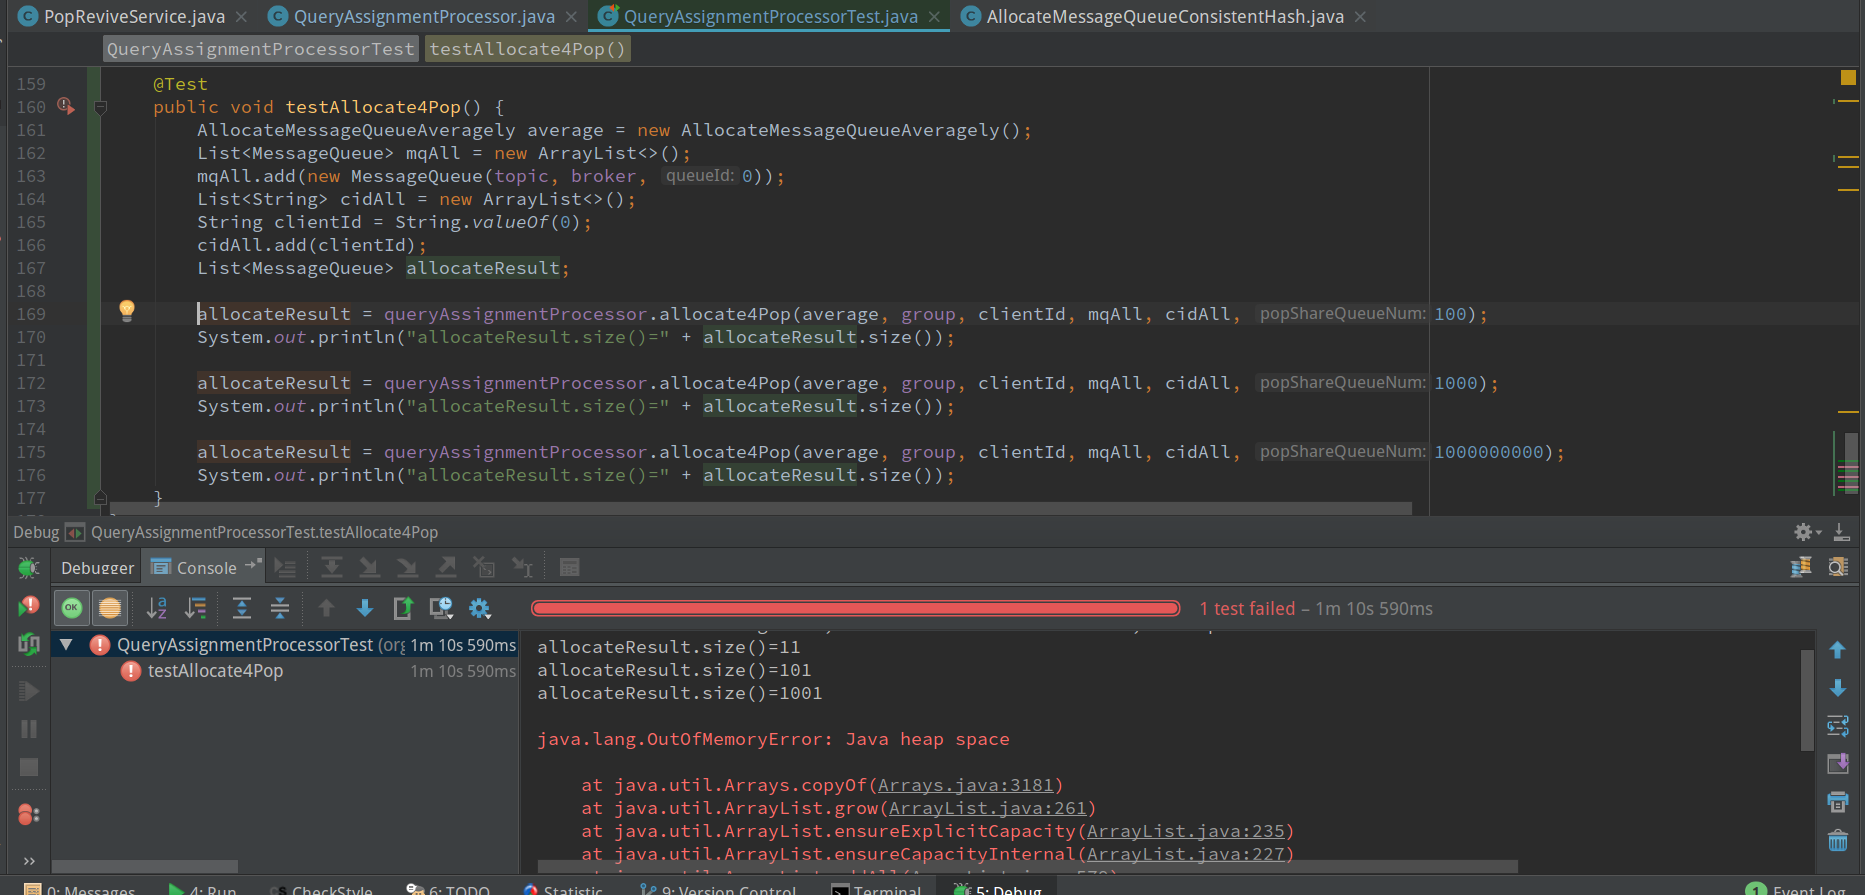Click the Step Over icon
This screenshot has width=1865, height=895.
click(331, 568)
